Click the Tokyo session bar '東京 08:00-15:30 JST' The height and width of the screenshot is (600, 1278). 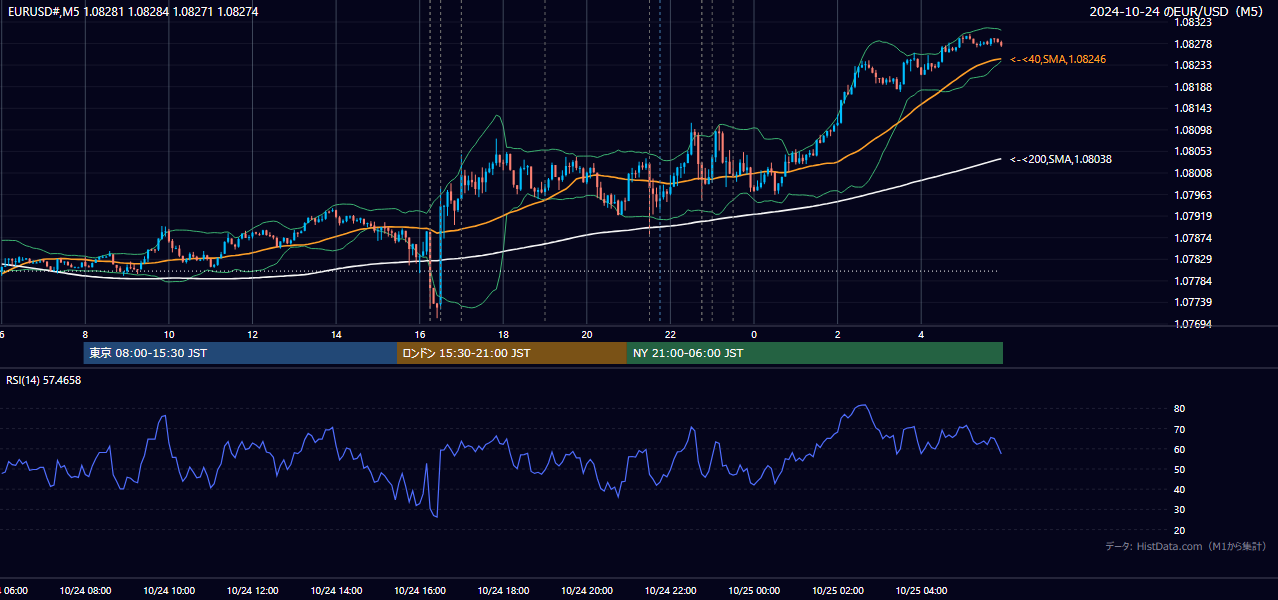(x=240, y=353)
